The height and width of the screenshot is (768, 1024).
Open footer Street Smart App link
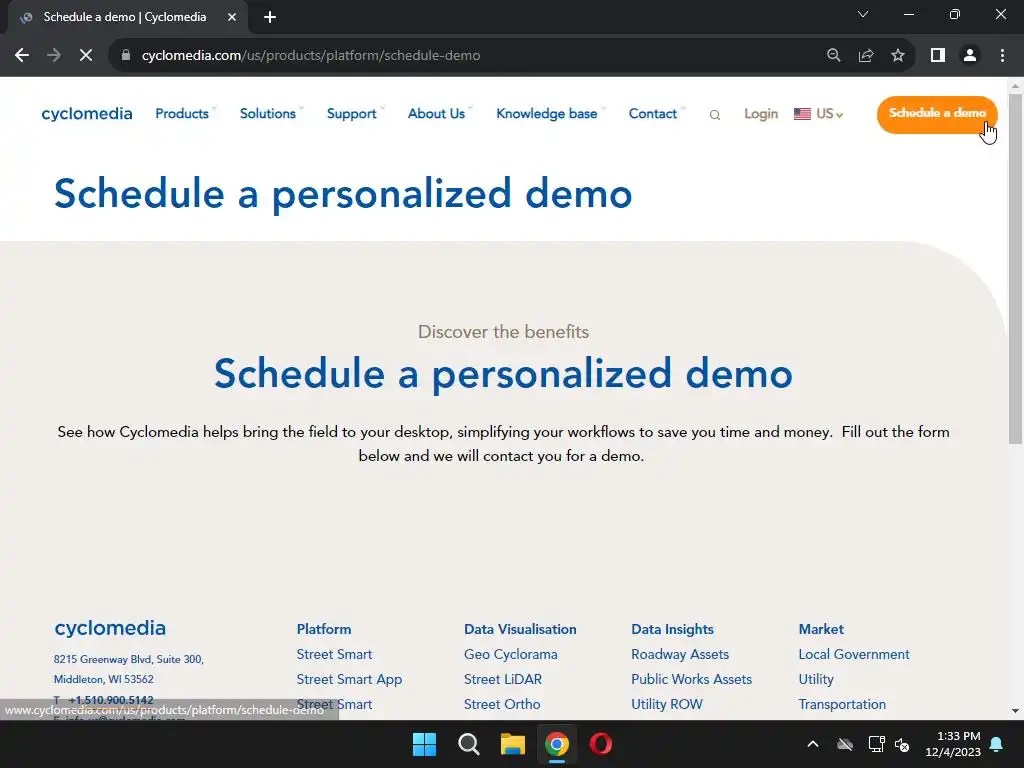[349, 679]
